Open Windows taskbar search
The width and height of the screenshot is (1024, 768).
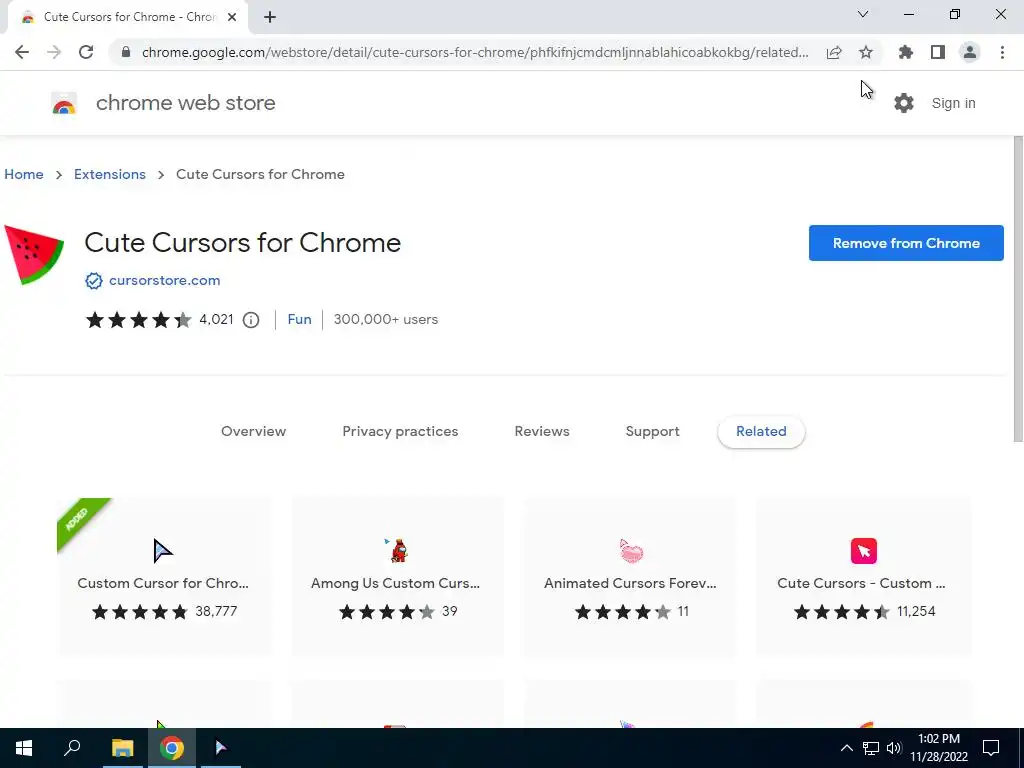(72, 748)
